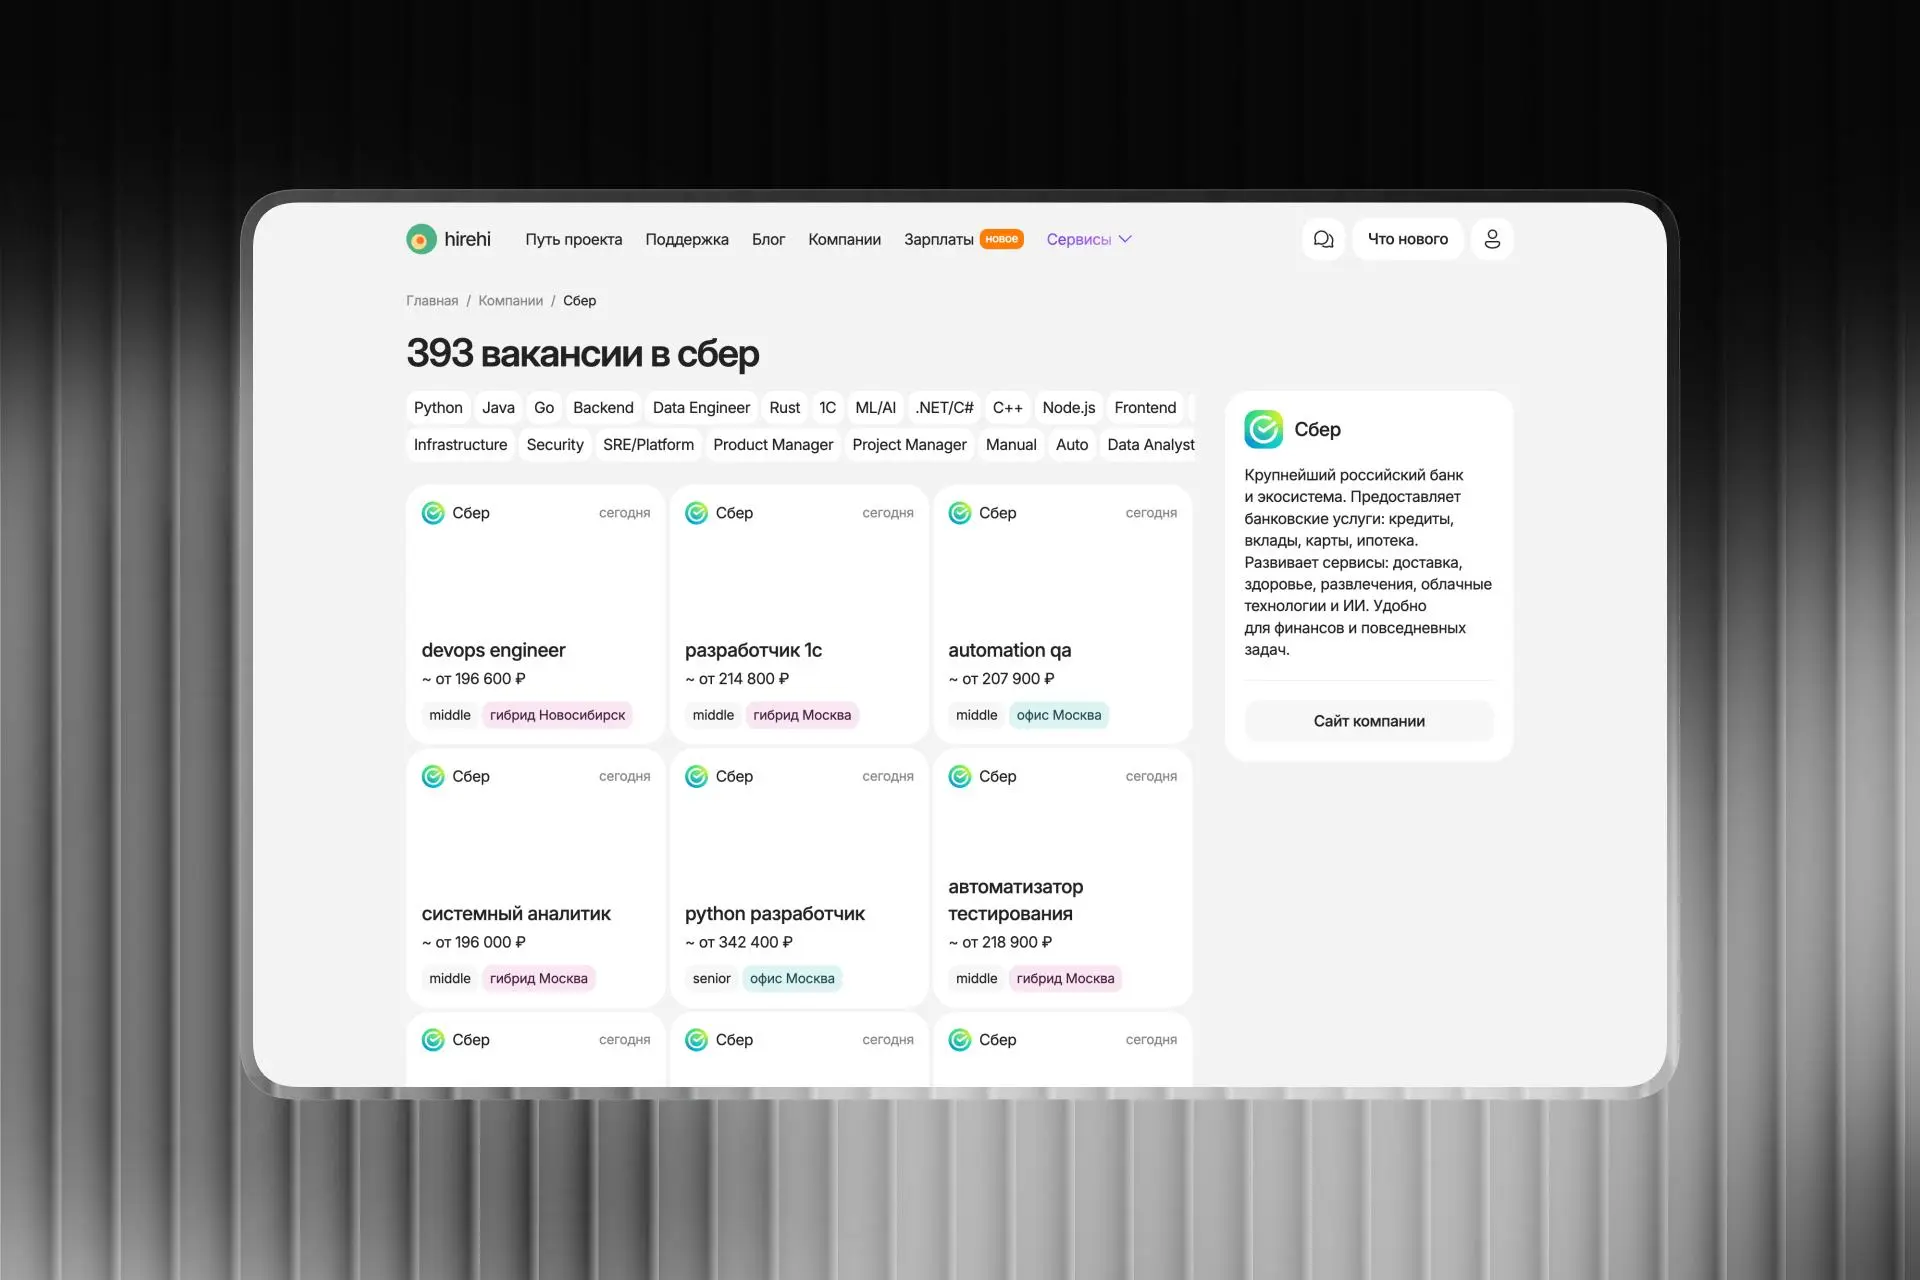Viewport: 1920px width, 1280px height.
Task: Pick the Frontend filter tag
Action: click(x=1145, y=408)
